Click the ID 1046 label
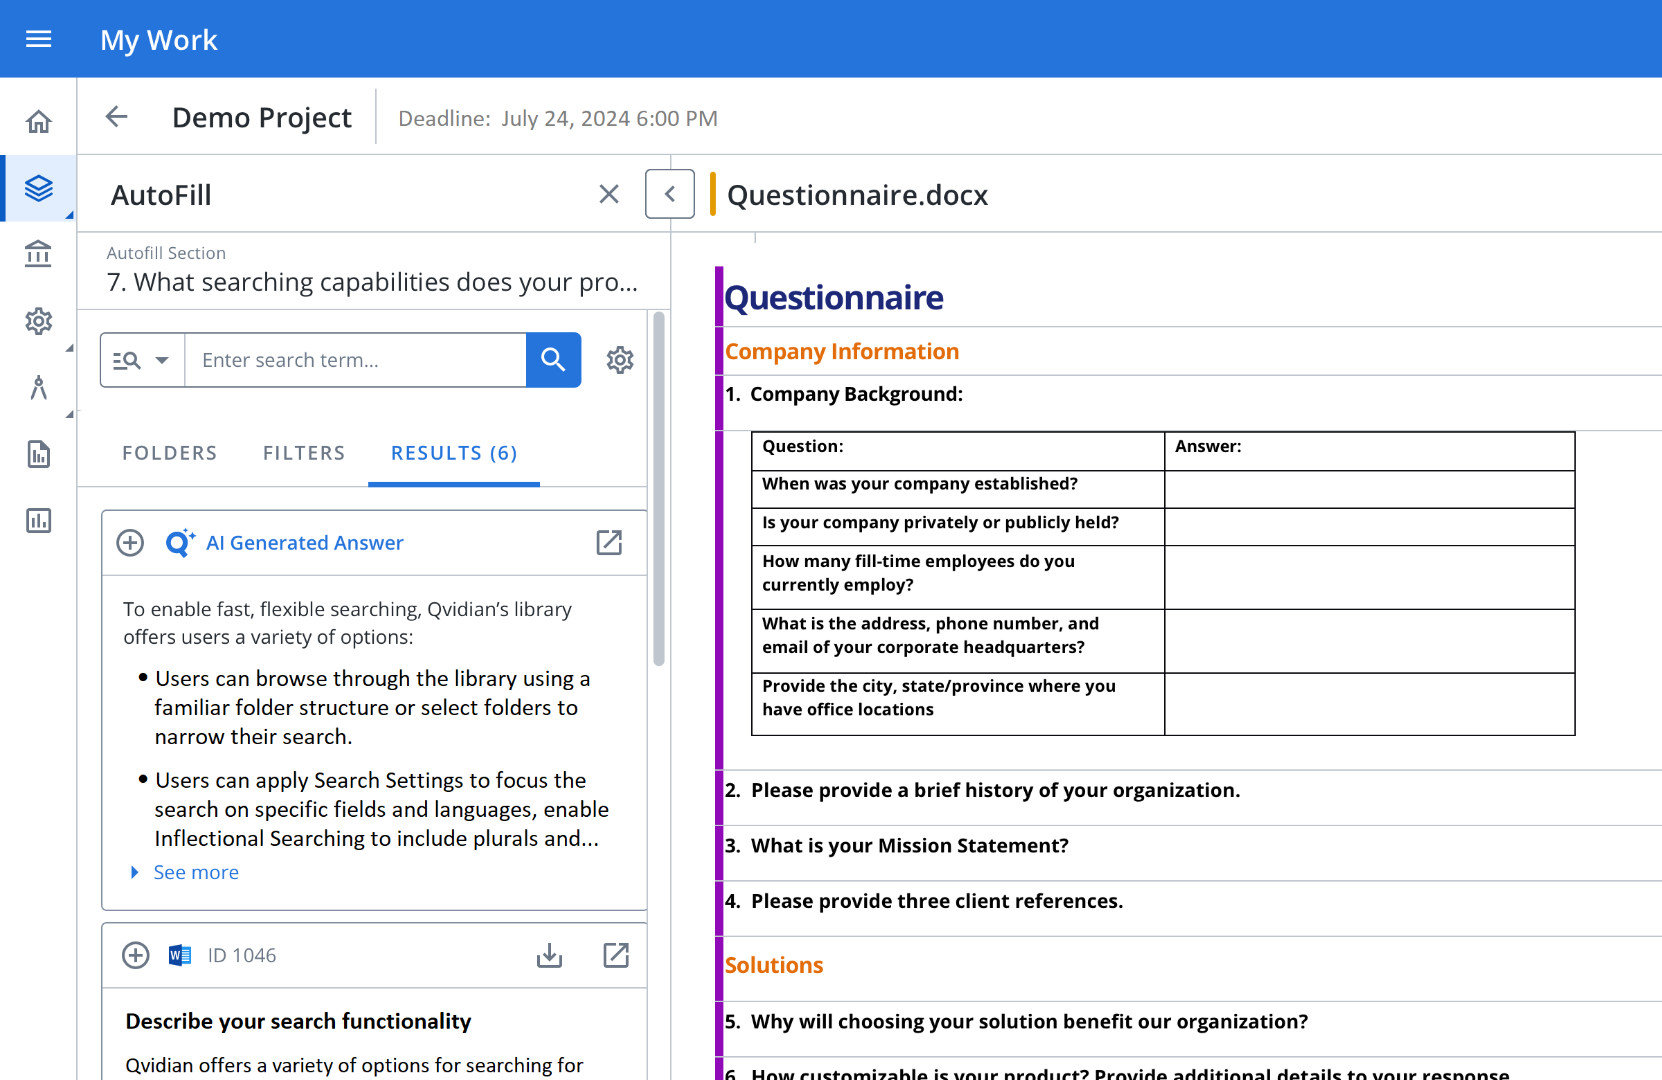The width and height of the screenshot is (1662, 1080). pos(242,955)
